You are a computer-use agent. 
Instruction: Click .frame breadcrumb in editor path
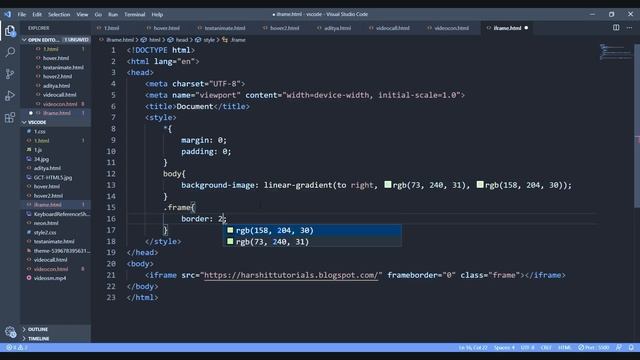pyautogui.click(x=238, y=40)
